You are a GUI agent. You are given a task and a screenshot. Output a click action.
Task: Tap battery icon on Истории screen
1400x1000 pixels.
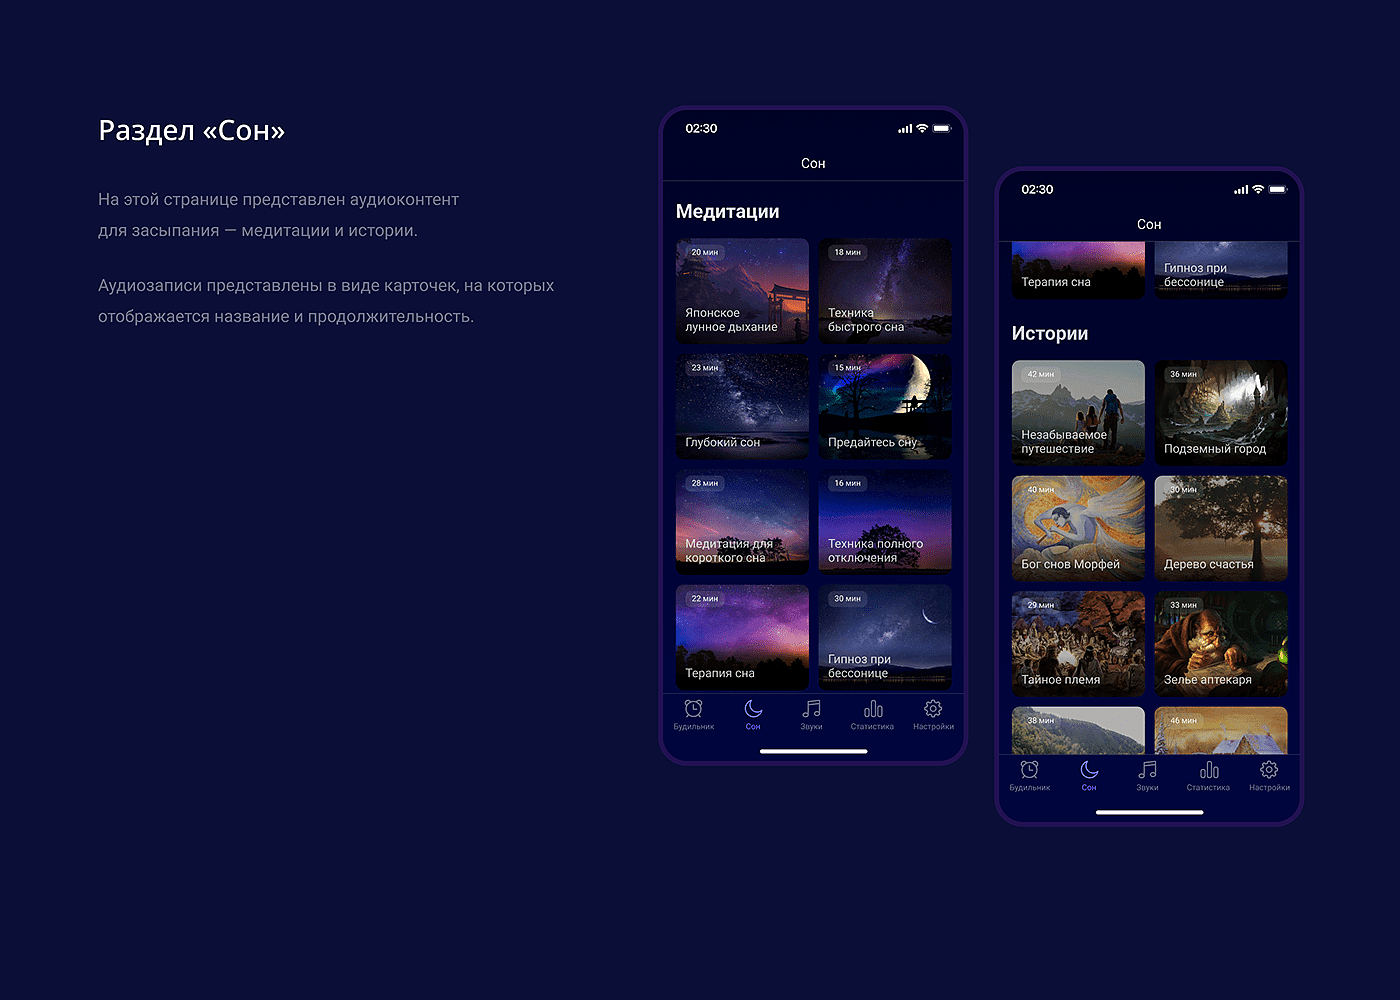point(1278,189)
